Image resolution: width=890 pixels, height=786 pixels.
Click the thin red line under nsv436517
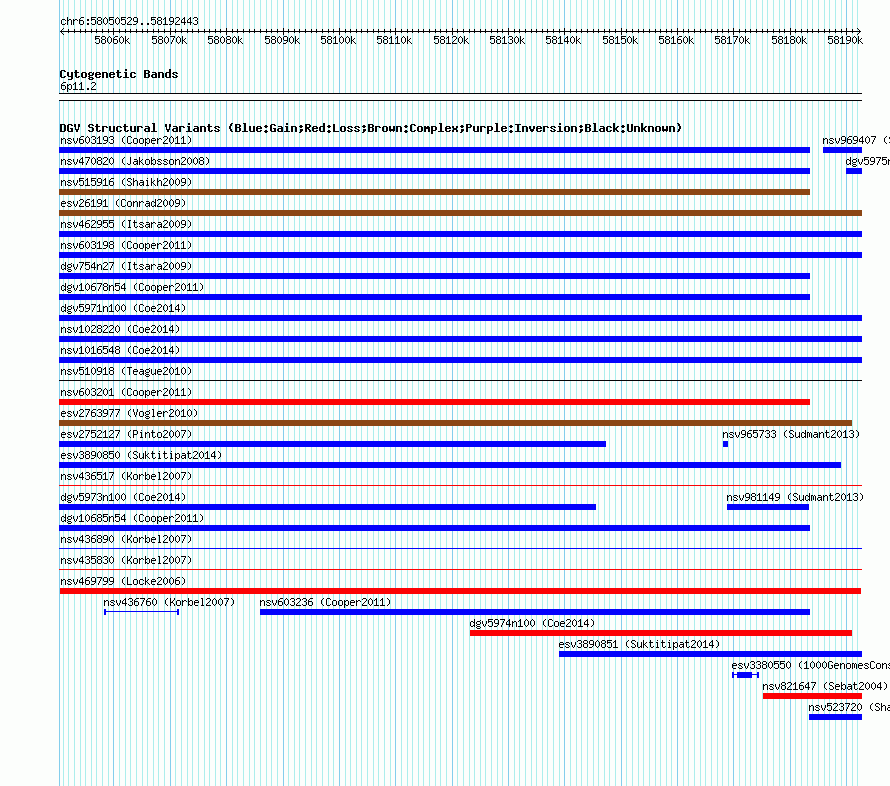pos(461,486)
